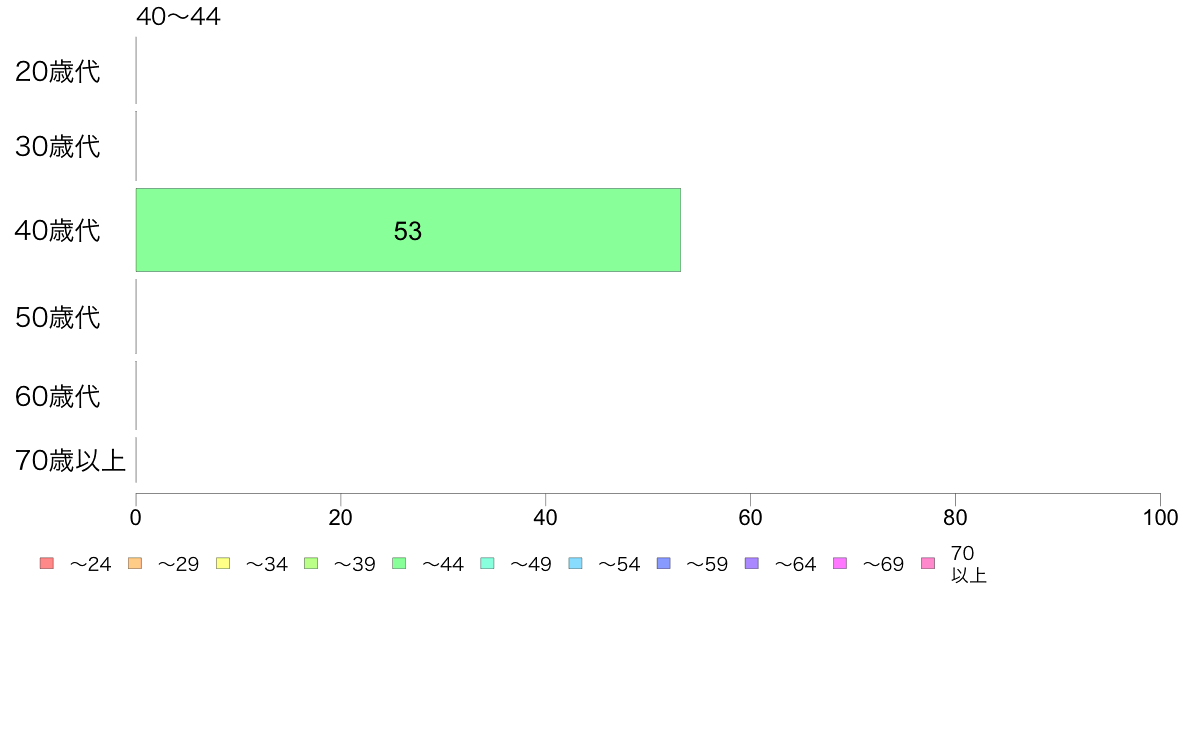Click the 30歳代 category label

pos(58,147)
